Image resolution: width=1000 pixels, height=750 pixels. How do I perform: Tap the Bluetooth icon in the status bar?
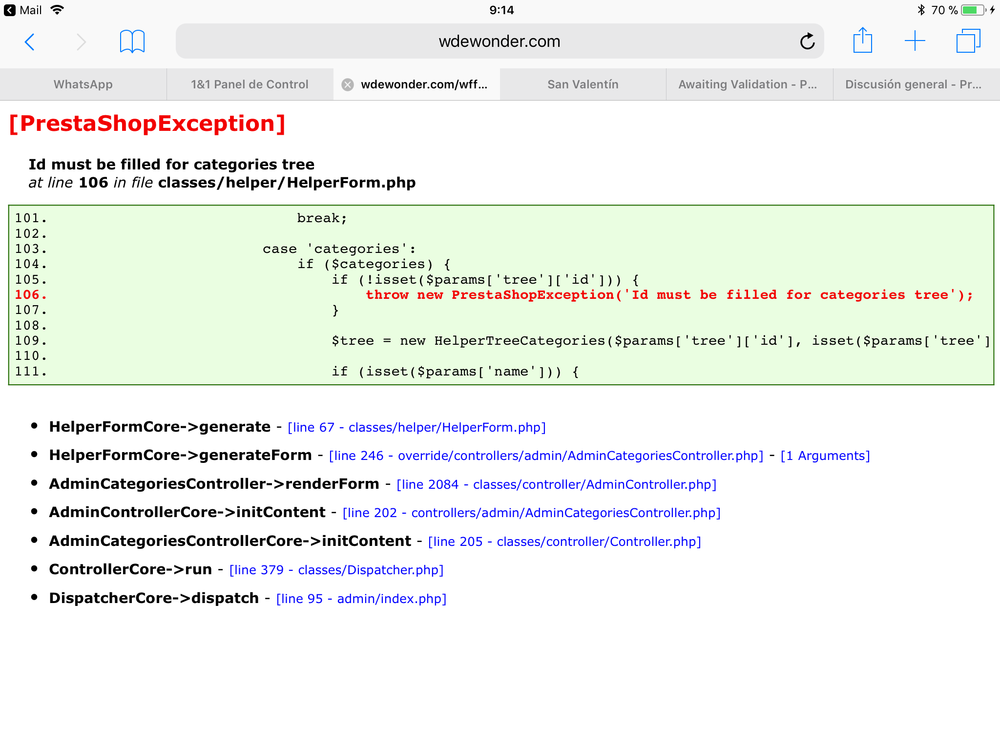920,10
